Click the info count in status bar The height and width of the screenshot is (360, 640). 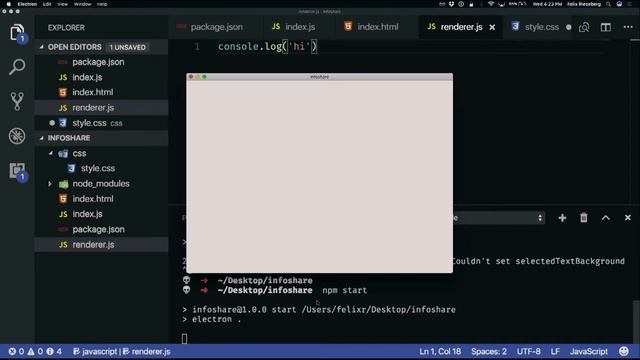click(x=54, y=351)
